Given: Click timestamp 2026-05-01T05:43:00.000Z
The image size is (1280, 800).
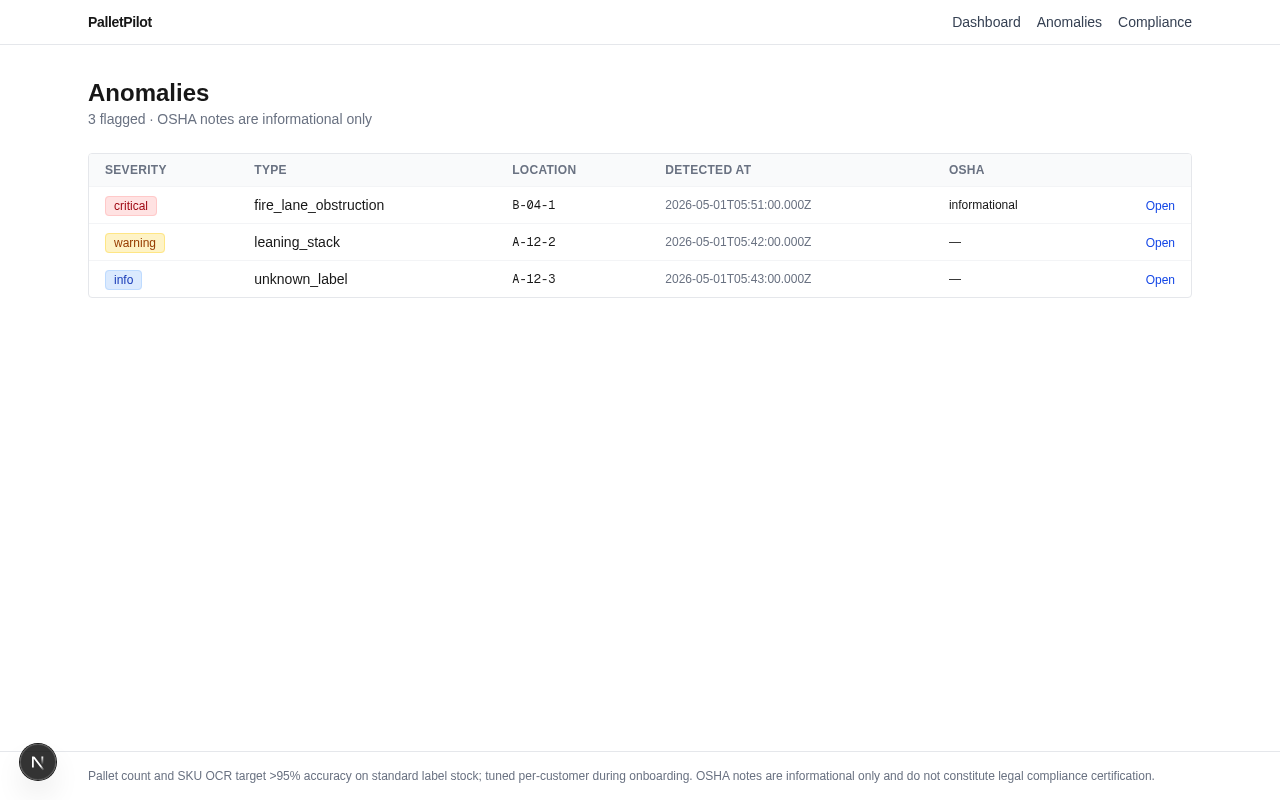Looking at the screenshot, I should point(738,279).
